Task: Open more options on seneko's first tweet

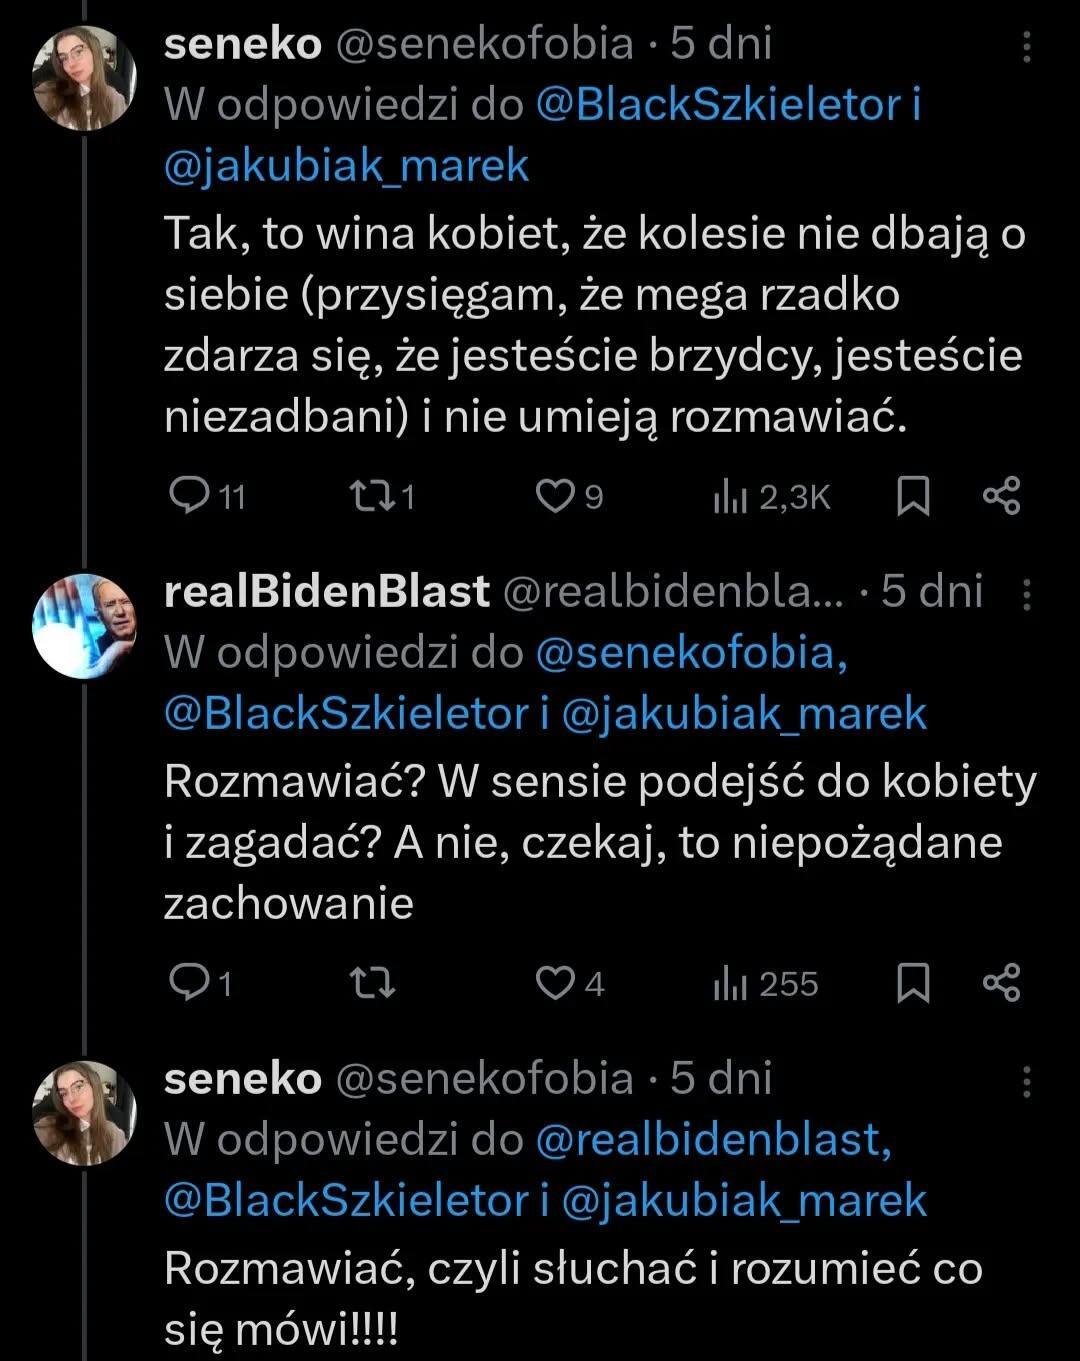Action: [1026, 47]
